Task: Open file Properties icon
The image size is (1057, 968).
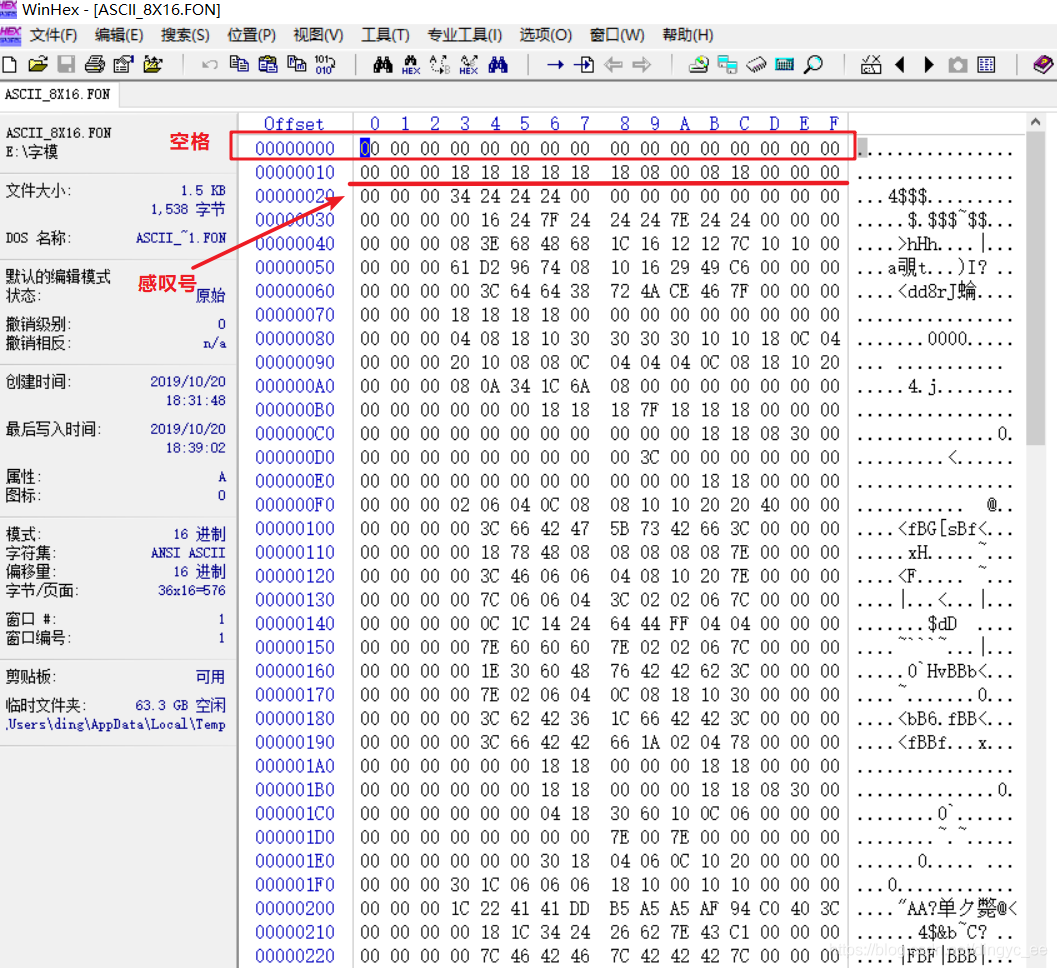Action: tap(123, 65)
